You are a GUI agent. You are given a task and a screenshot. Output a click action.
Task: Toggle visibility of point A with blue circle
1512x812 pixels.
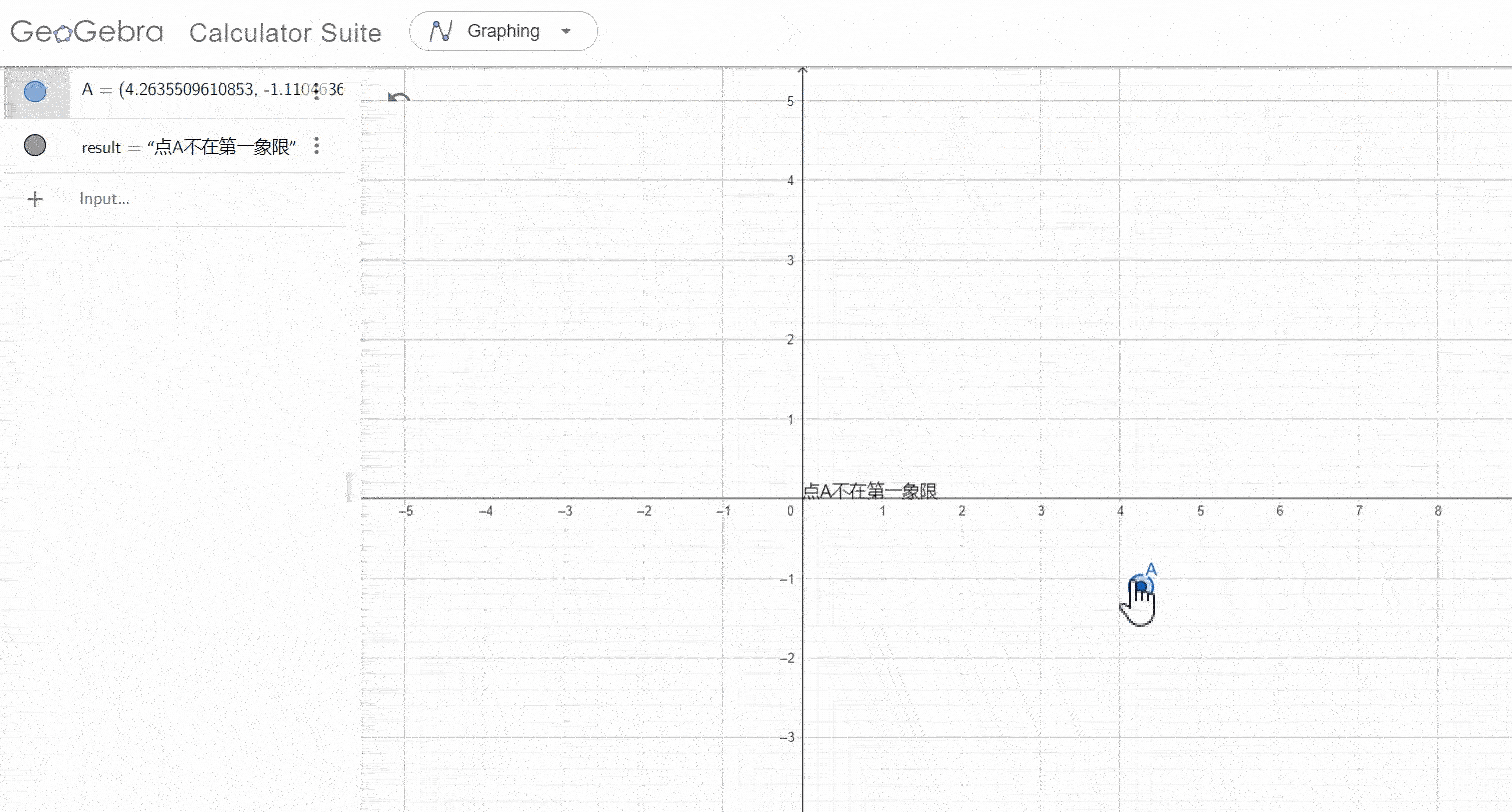tap(35, 92)
